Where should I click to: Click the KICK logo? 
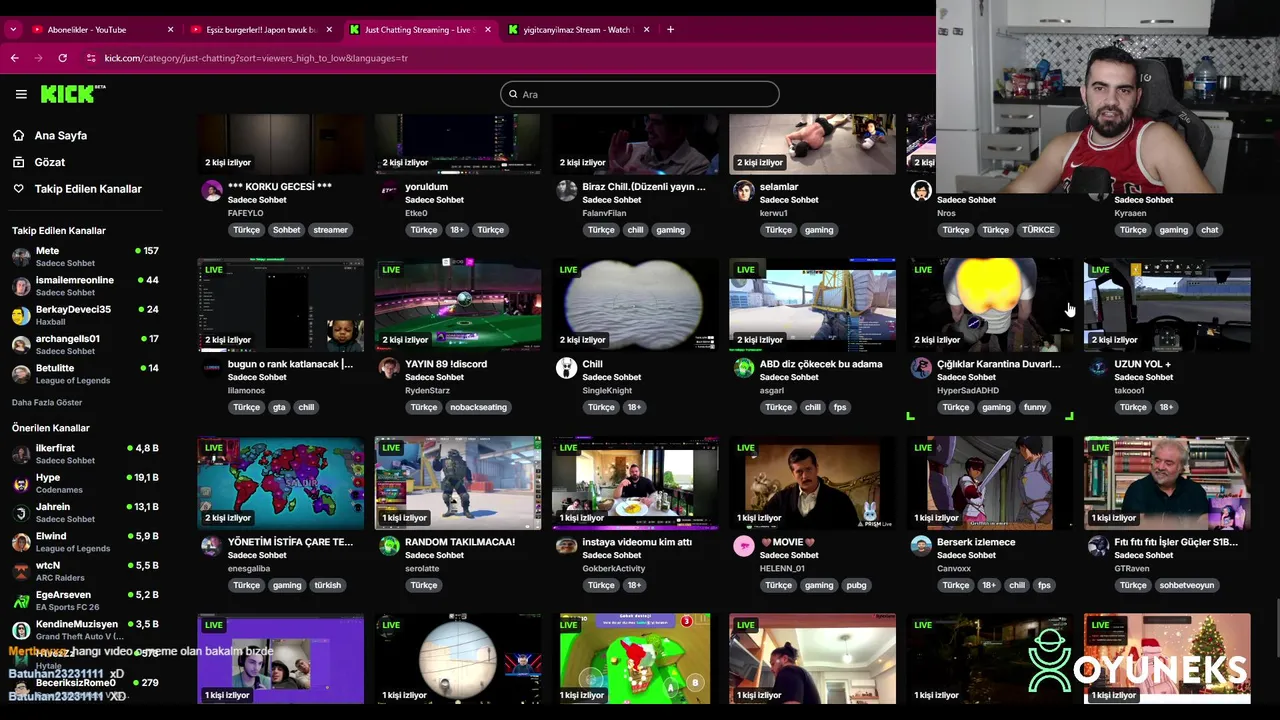(x=73, y=94)
